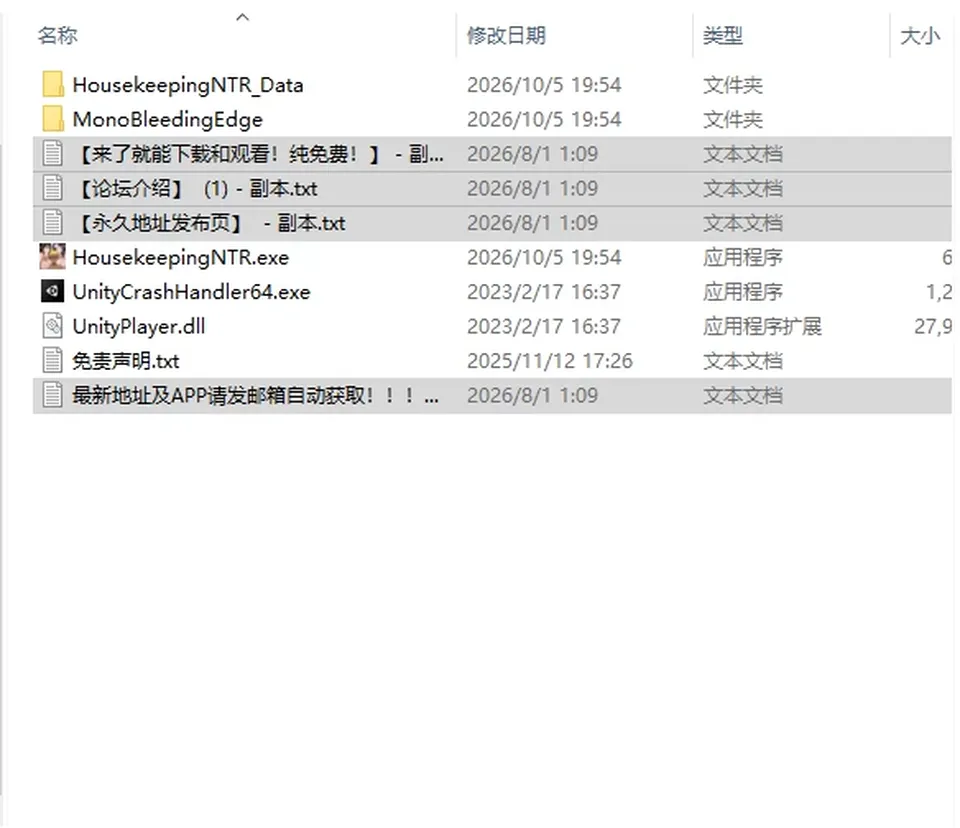Select the file 【来了就能下载和观看！纯免费！】

pos(258,154)
